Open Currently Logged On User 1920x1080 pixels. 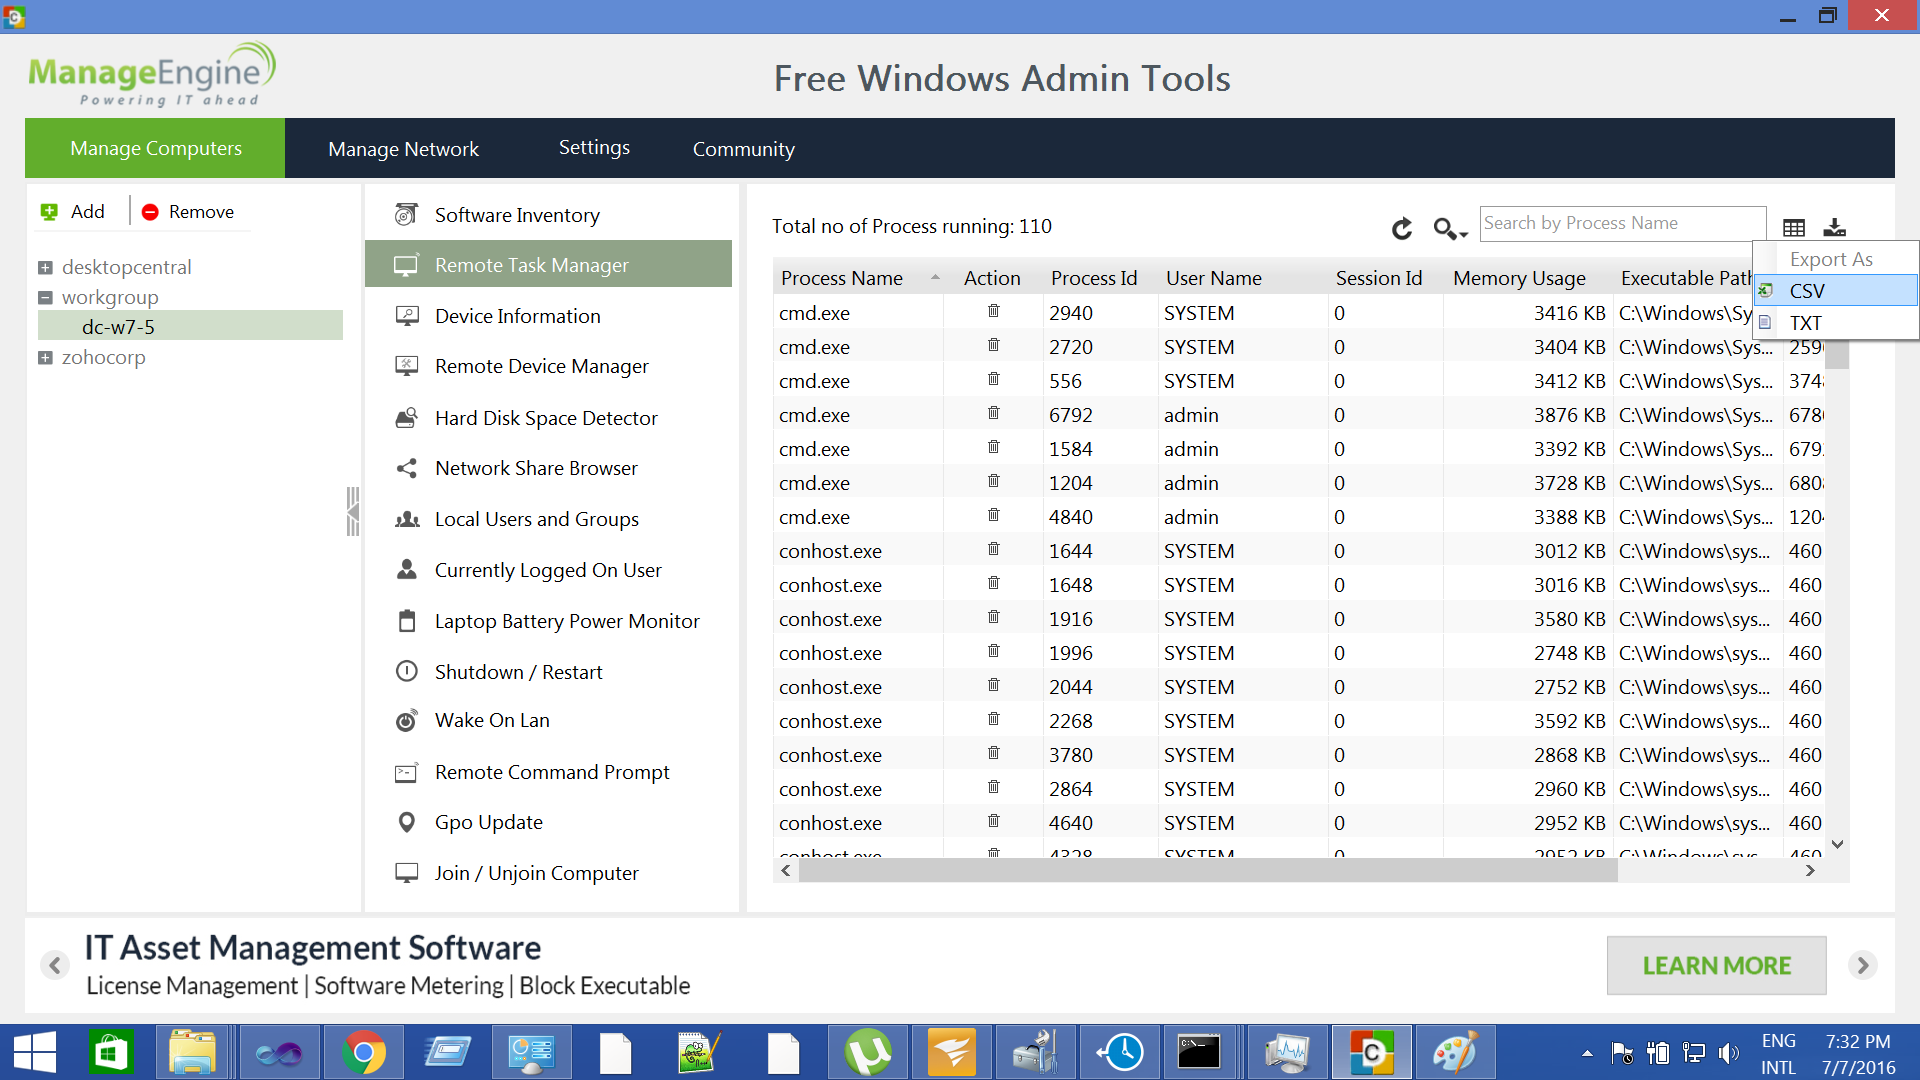point(548,570)
